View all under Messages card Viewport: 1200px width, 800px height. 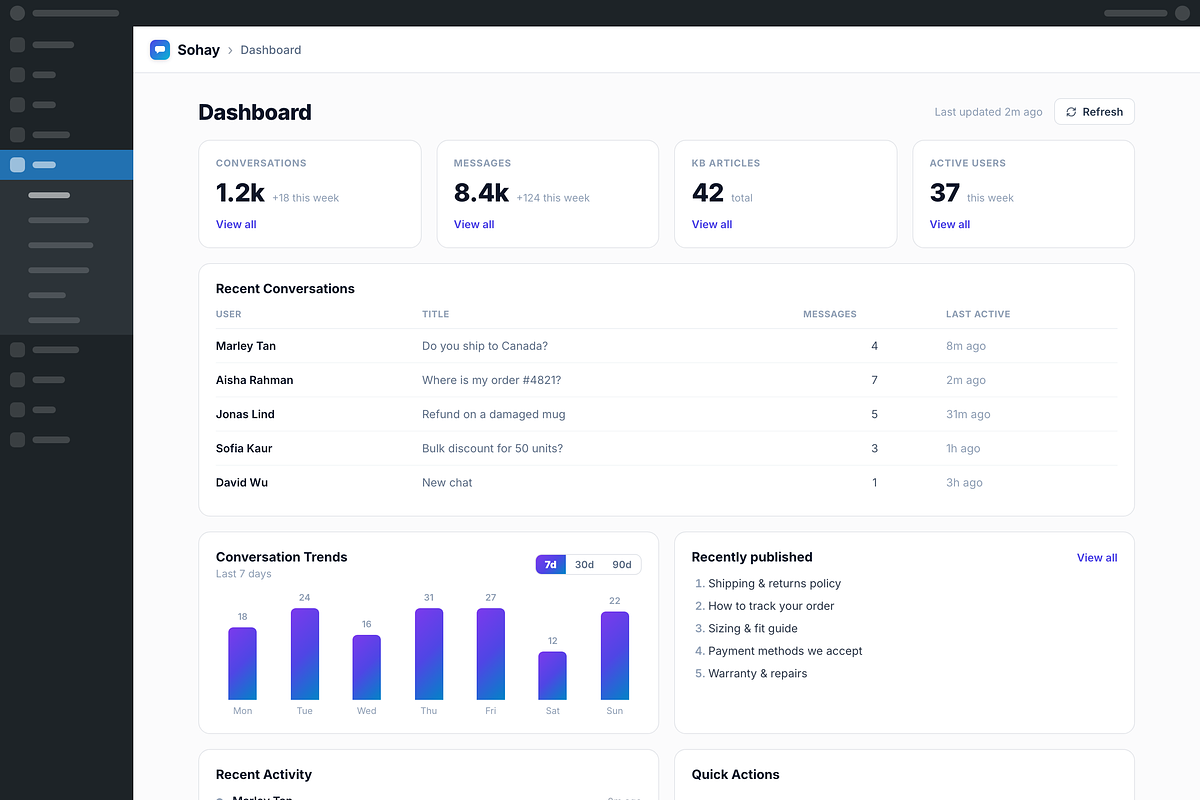[x=474, y=224]
